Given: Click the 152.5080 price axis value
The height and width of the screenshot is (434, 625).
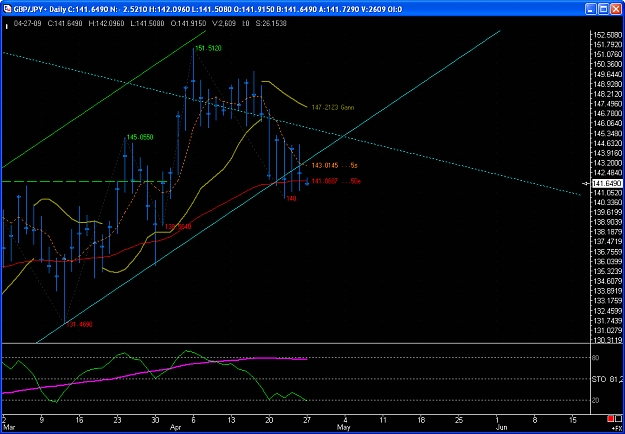Looking at the screenshot, I should click(x=608, y=35).
